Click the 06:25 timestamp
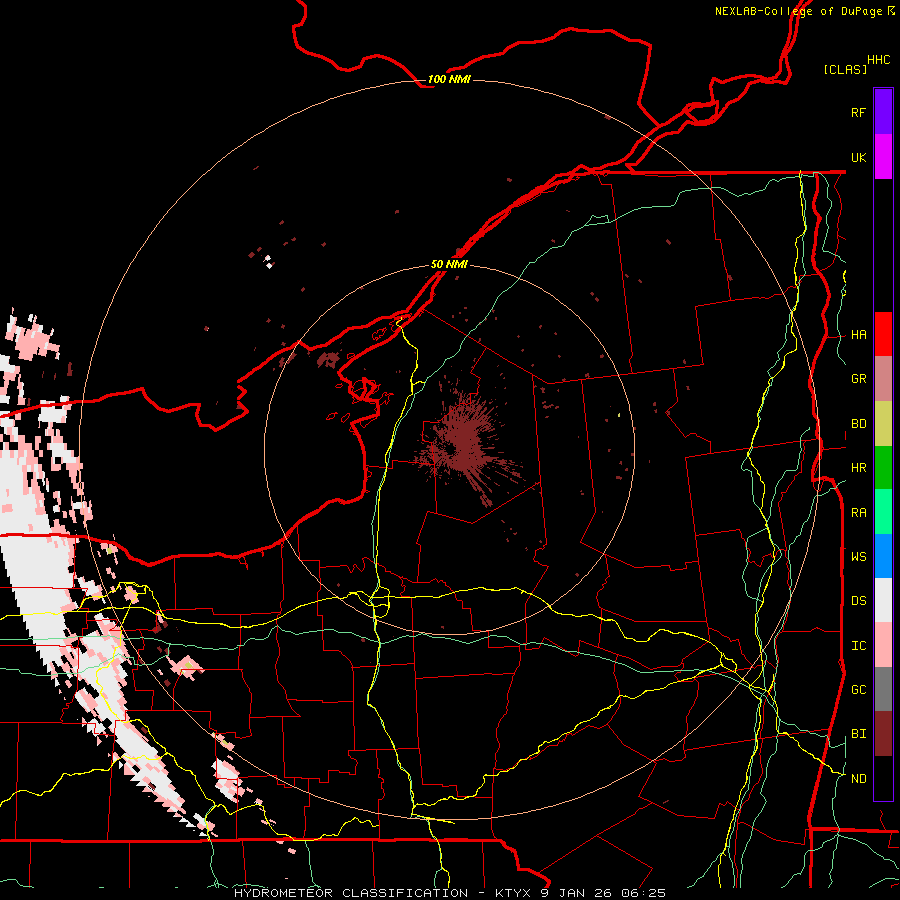 pyautogui.click(x=642, y=893)
